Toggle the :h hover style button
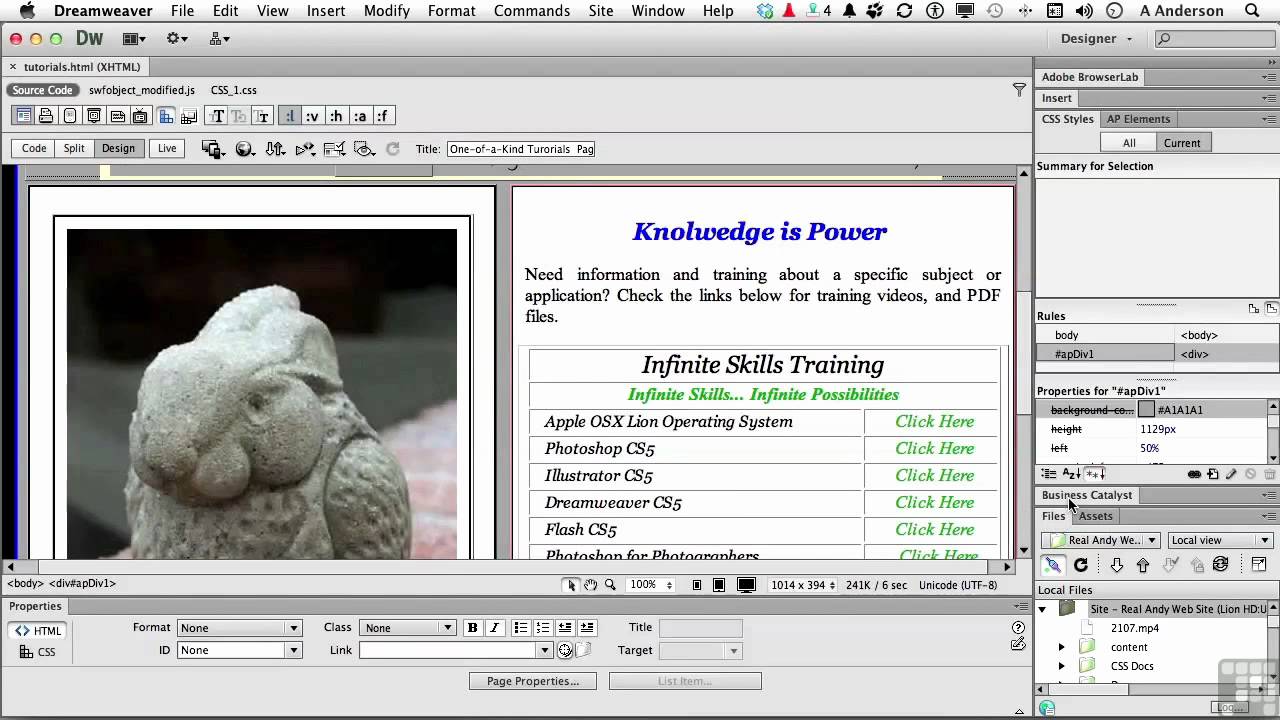The width and height of the screenshot is (1280, 720). [x=336, y=116]
